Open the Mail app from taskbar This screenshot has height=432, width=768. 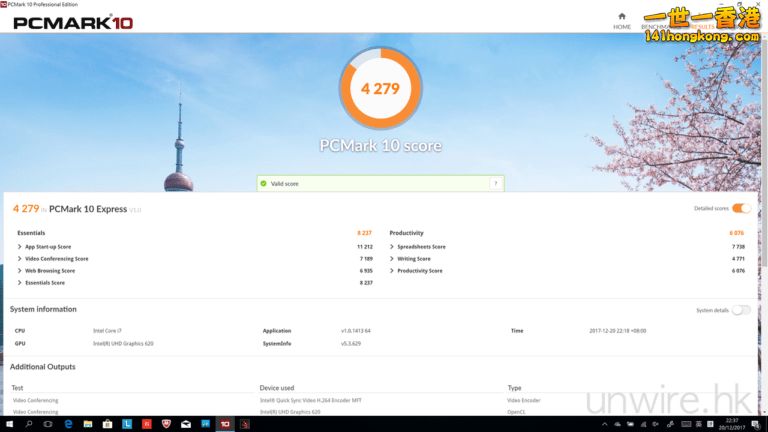click(x=186, y=424)
